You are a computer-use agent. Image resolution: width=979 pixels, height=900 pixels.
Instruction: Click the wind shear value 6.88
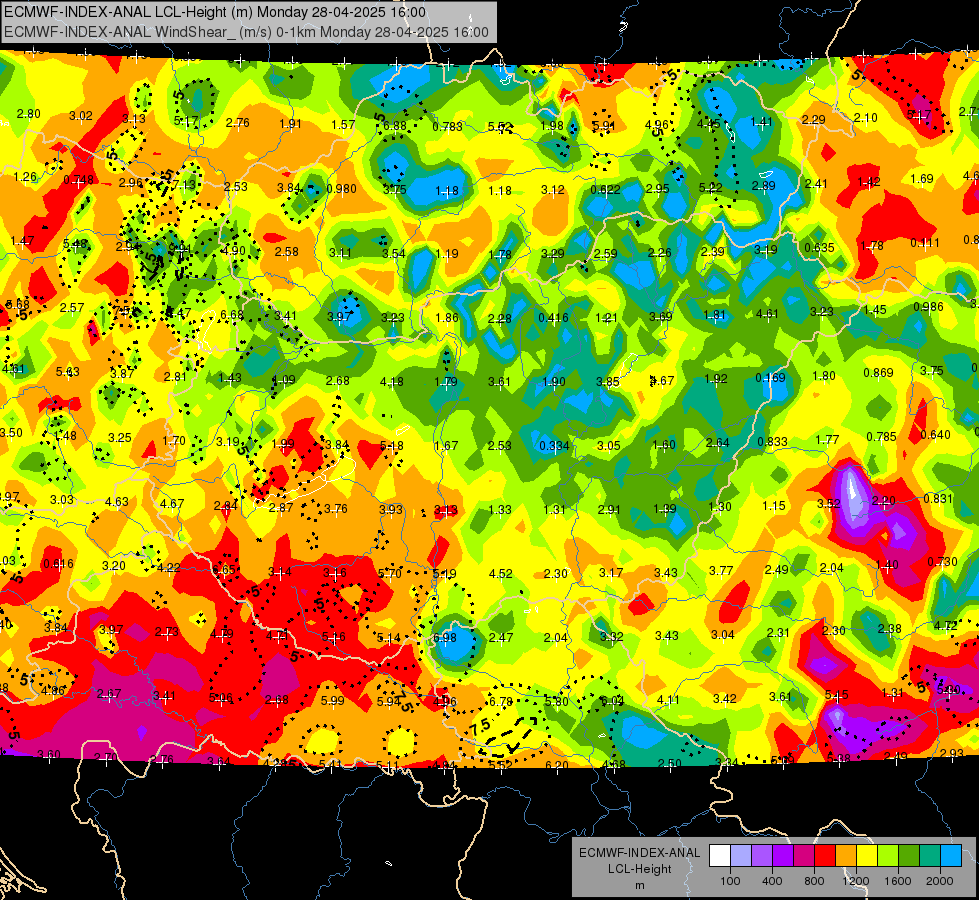[x=395, y=126]
